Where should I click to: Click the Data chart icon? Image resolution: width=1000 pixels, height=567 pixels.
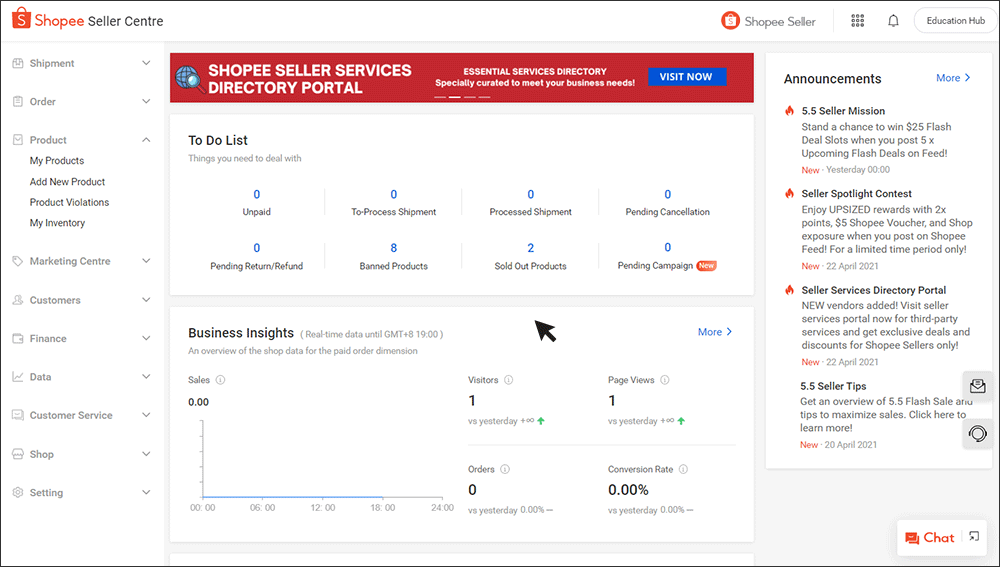coord(18,377)
